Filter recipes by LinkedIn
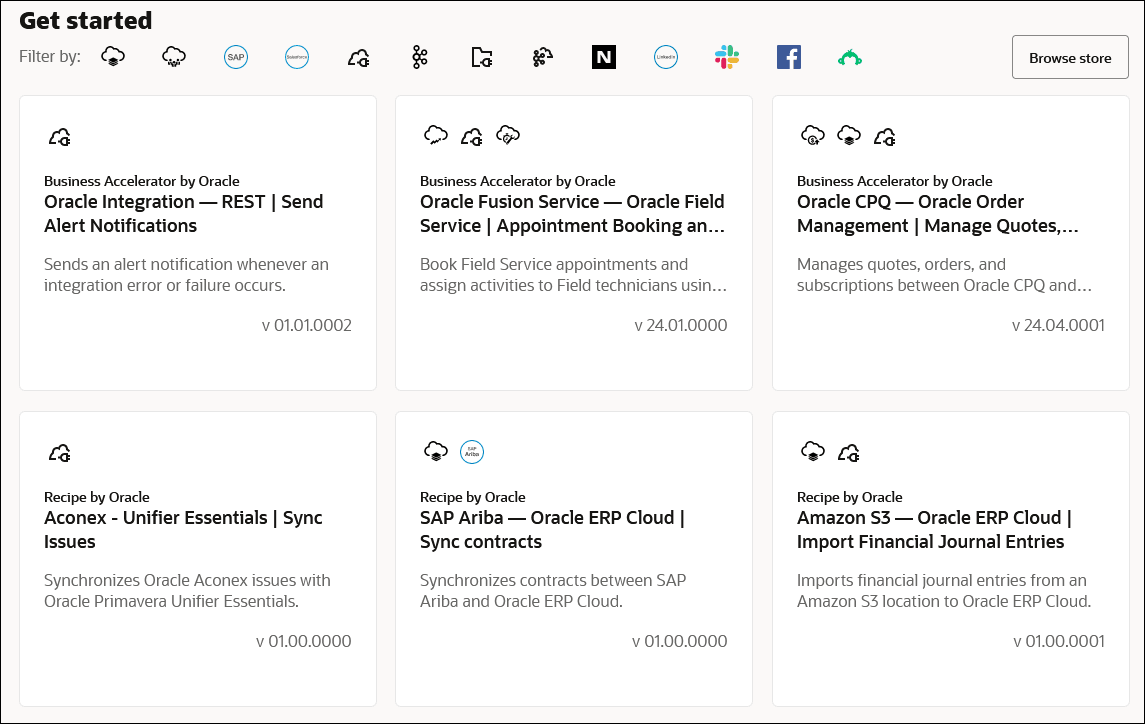The image size is (1145, 724). coord(666,57)
